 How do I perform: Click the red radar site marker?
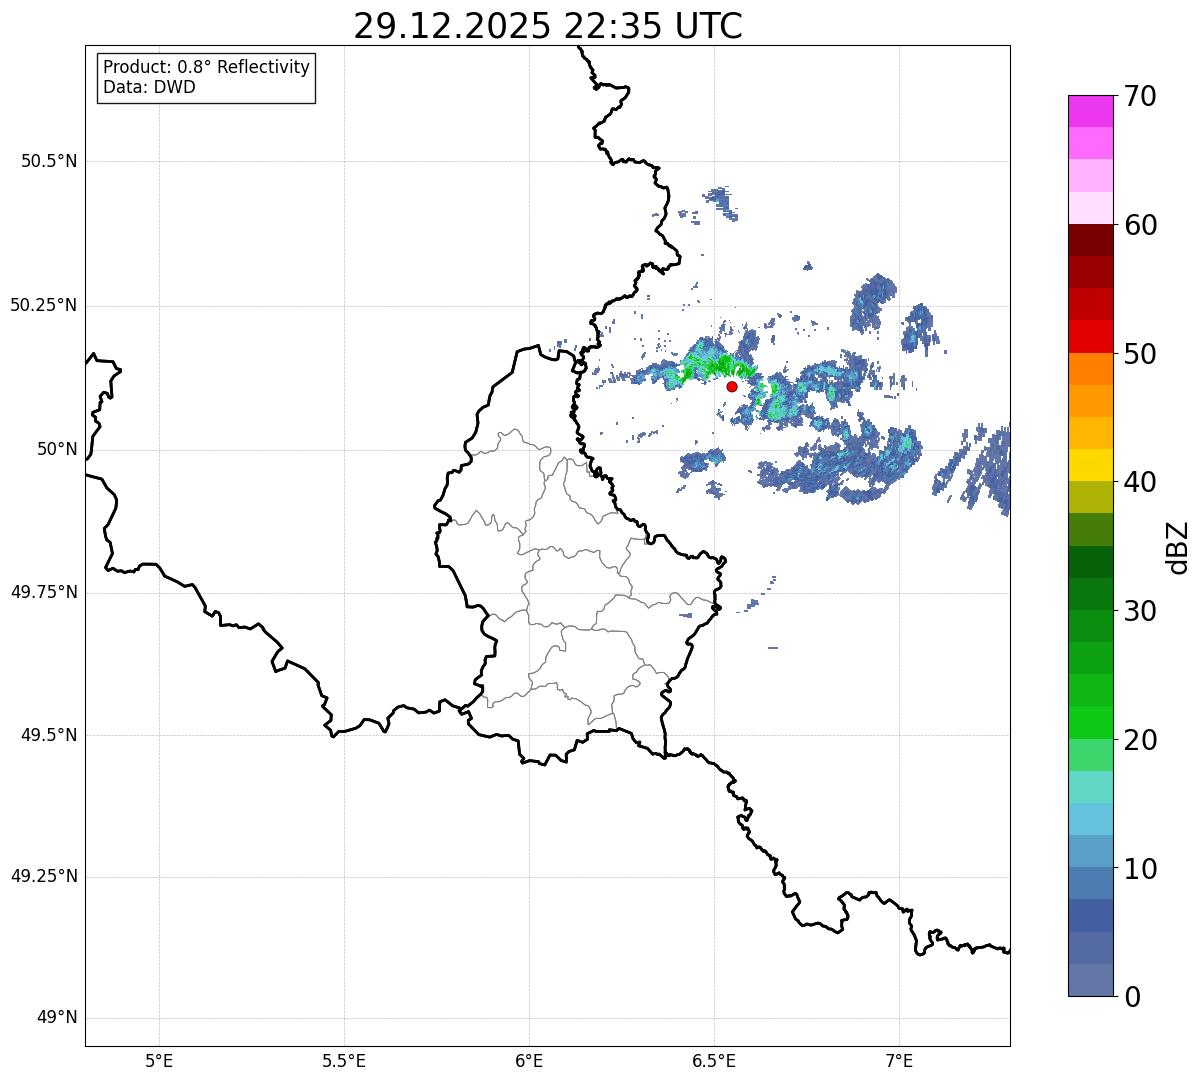pos(732,386)
